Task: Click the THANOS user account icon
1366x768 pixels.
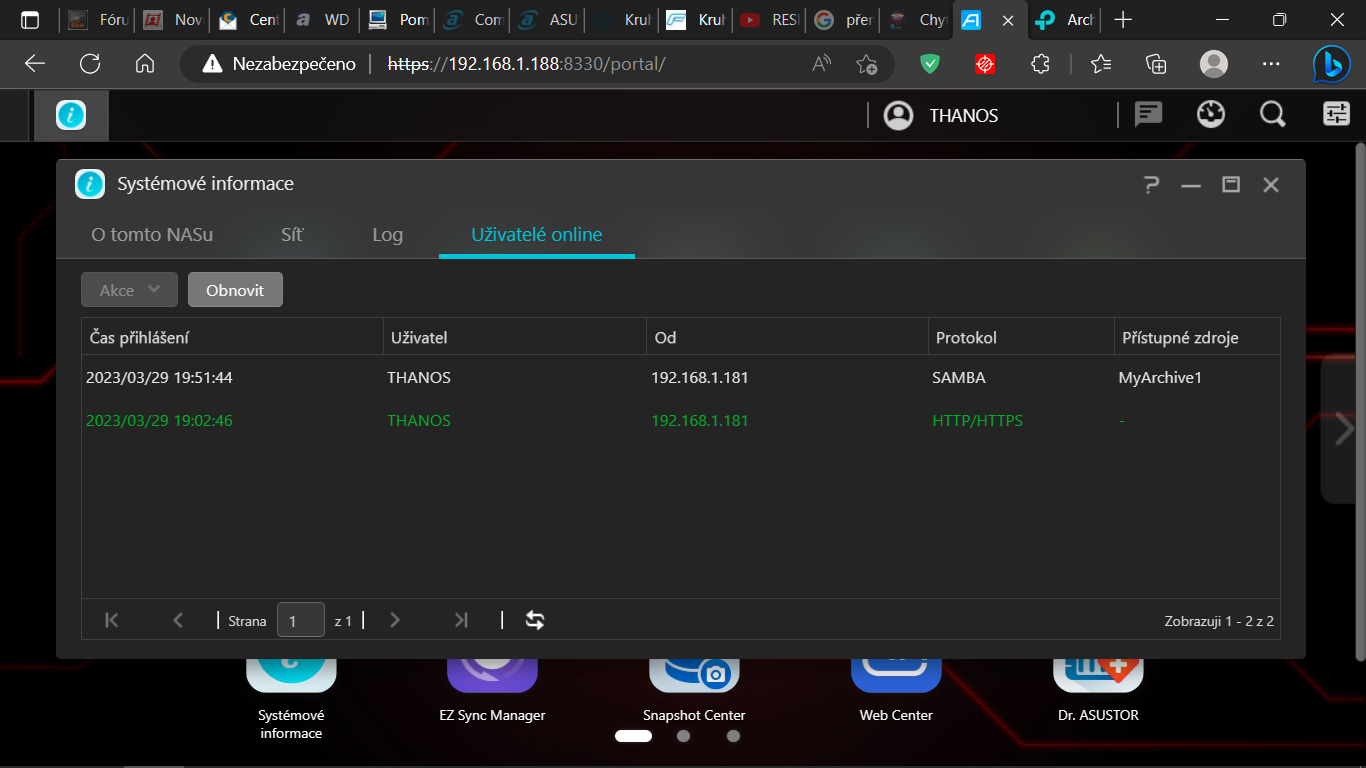Action: point(899,116)
